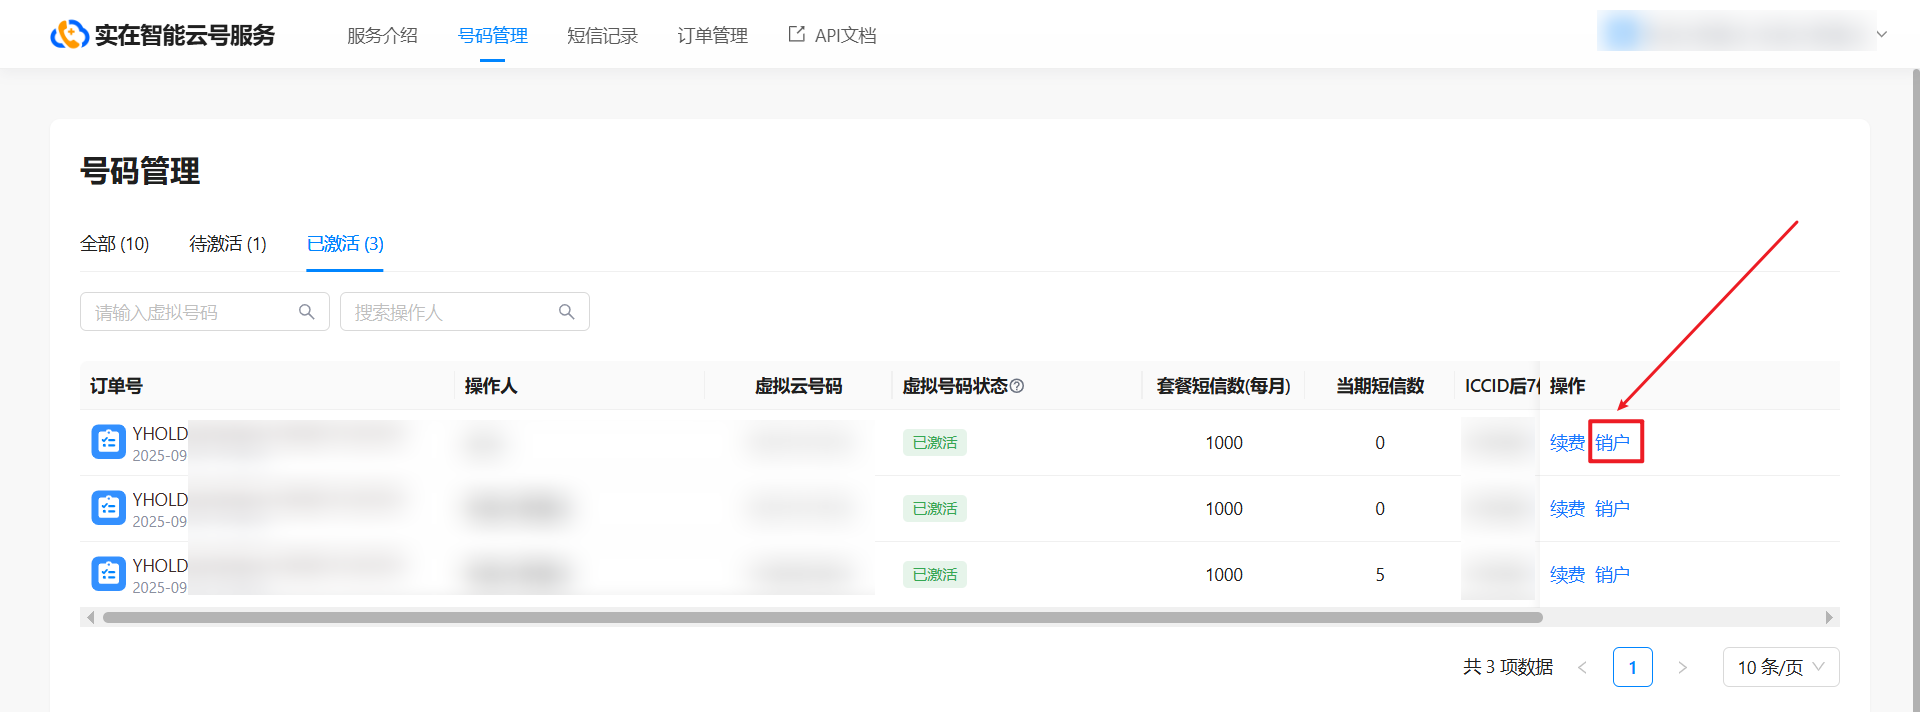Go to next page with right chevron
The height and width of the screenshot is (712, 1920).
[x=1682, y=667]
